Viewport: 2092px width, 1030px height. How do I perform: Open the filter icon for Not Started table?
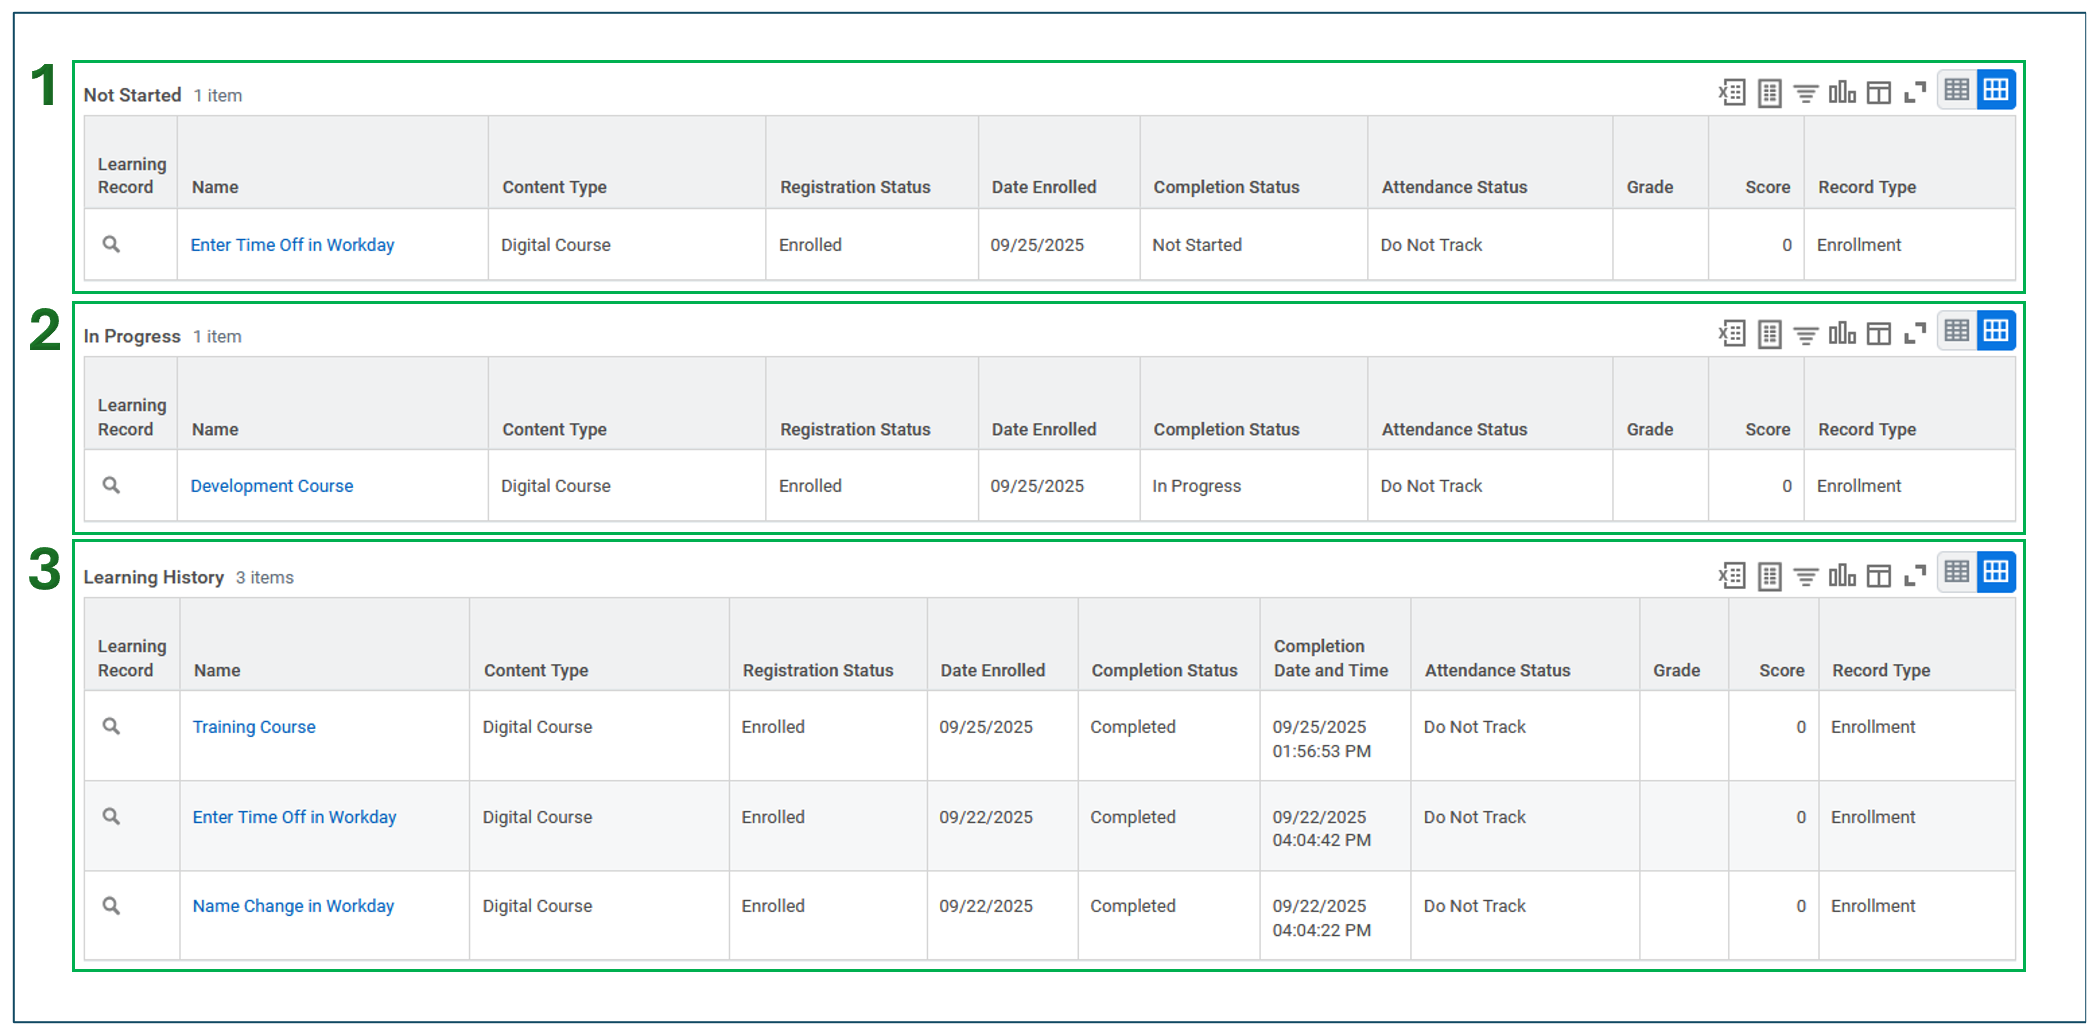click(1805, 94)
